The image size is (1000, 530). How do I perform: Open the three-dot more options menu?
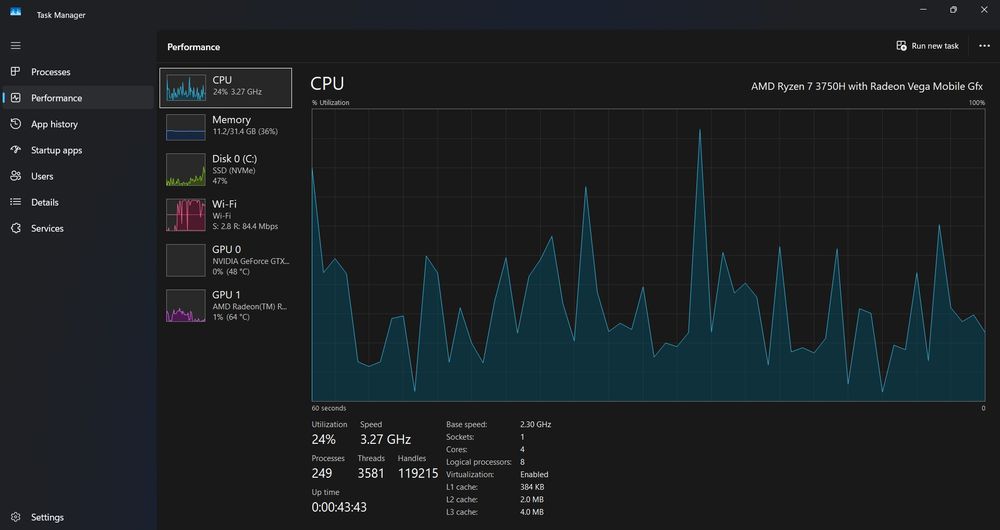tap(984, 46)
